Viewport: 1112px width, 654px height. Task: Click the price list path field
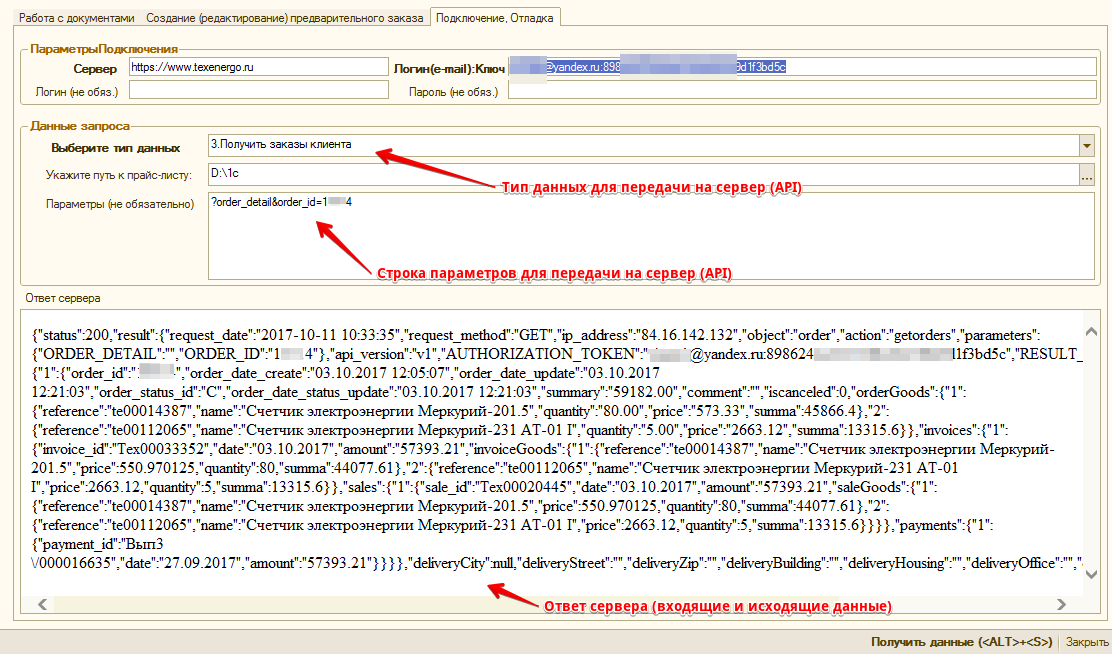coord(642,175)
